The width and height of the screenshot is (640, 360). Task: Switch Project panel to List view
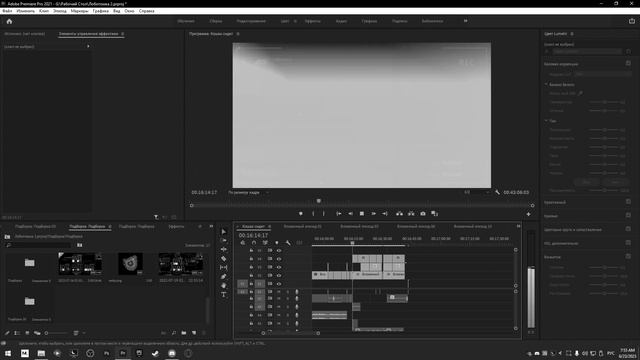(17, 333)
